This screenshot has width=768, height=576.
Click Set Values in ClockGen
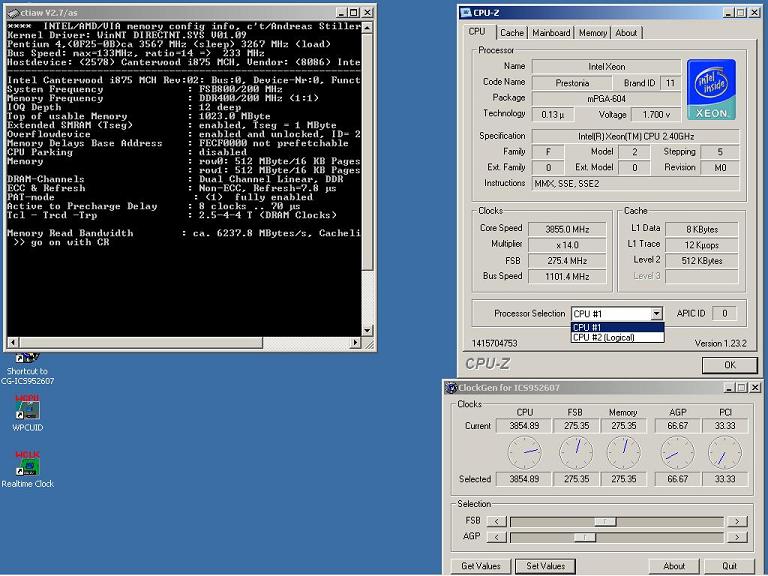545,566
